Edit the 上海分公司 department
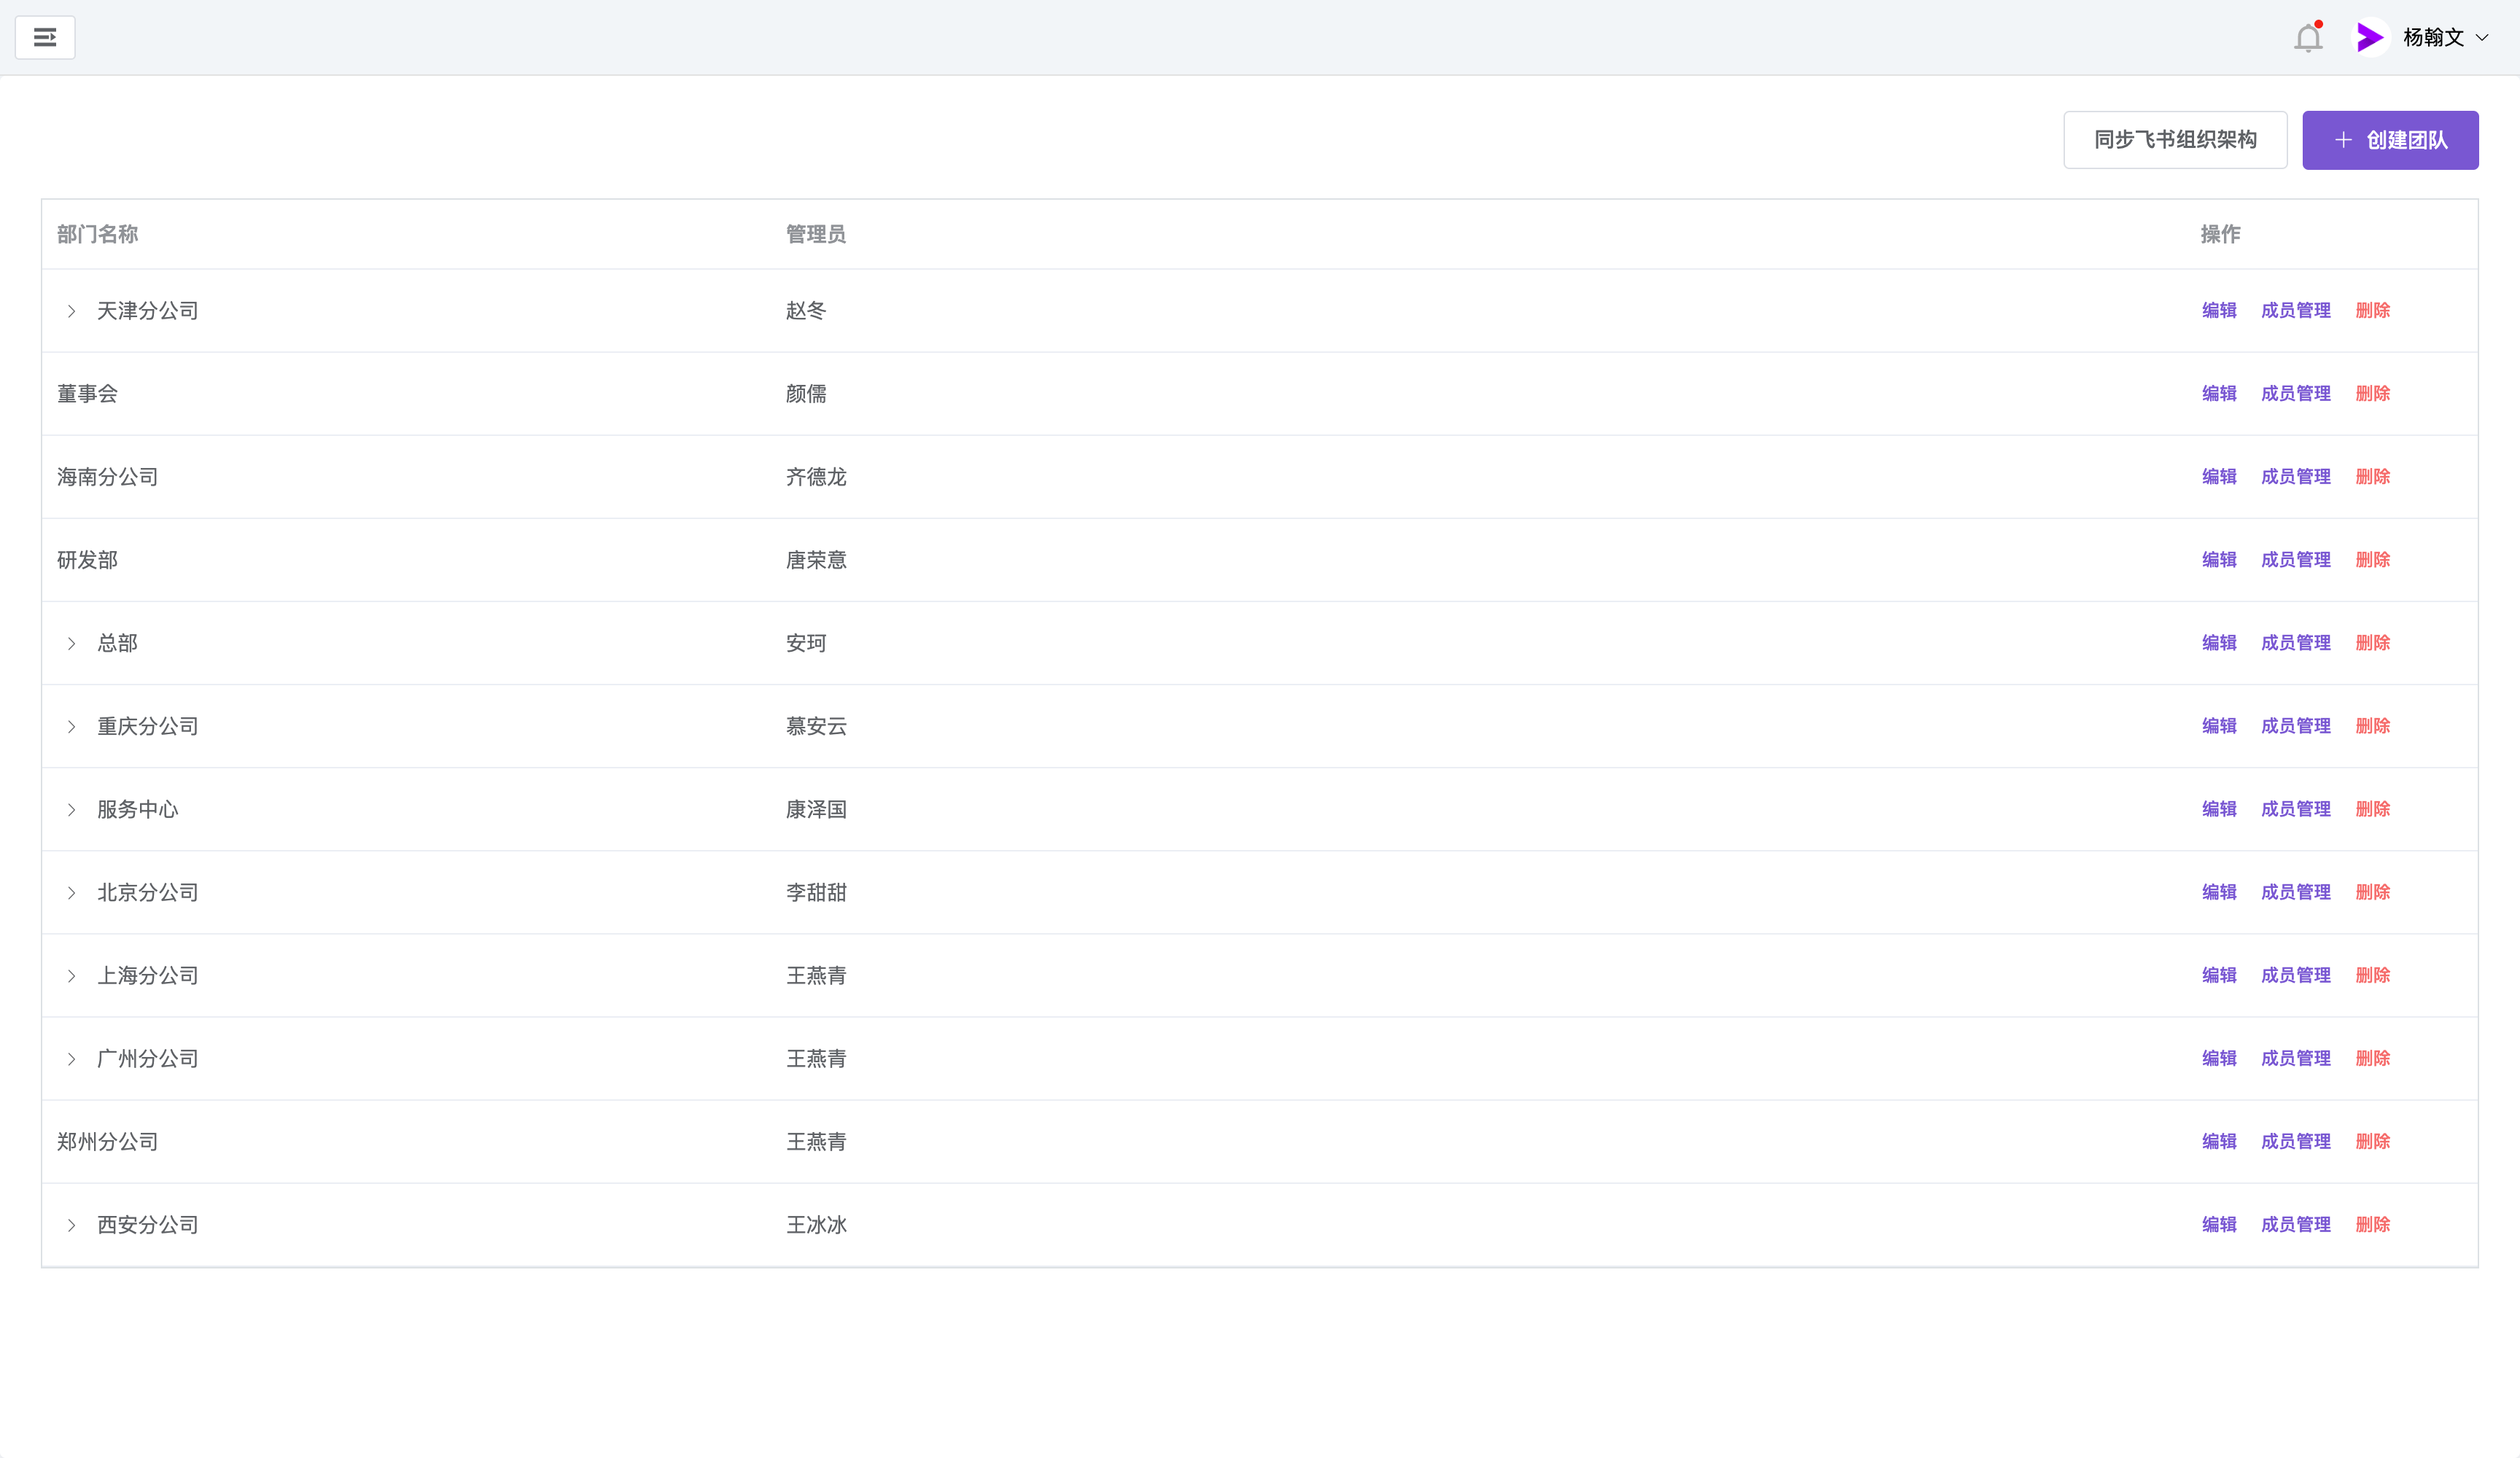This screenshot has height=1458, width=2520. click(x=2219, y=974)
